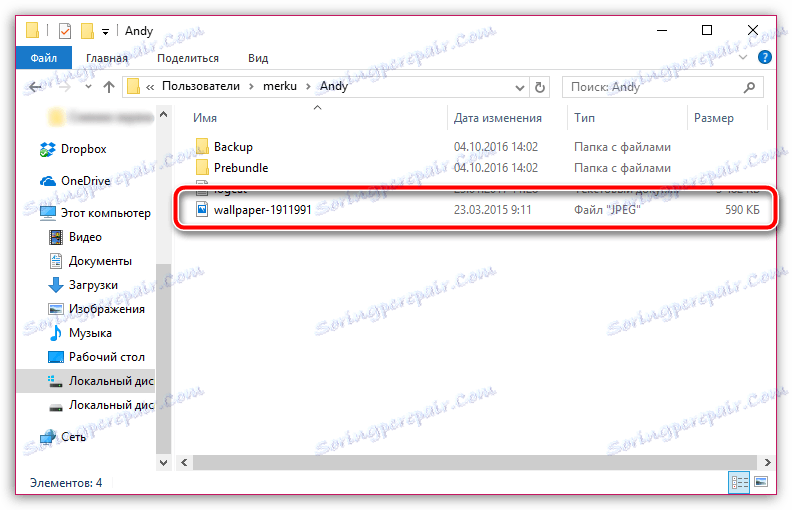Click Andy breadcrumb in address bar
The width and height of the screenshot is (792, 510).
[x=334, y=86]
